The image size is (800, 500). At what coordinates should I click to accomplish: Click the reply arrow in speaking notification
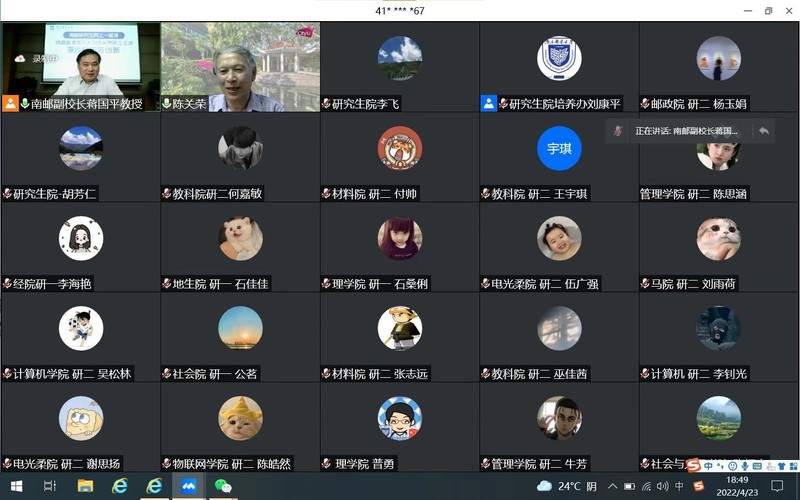click(763, 131)
